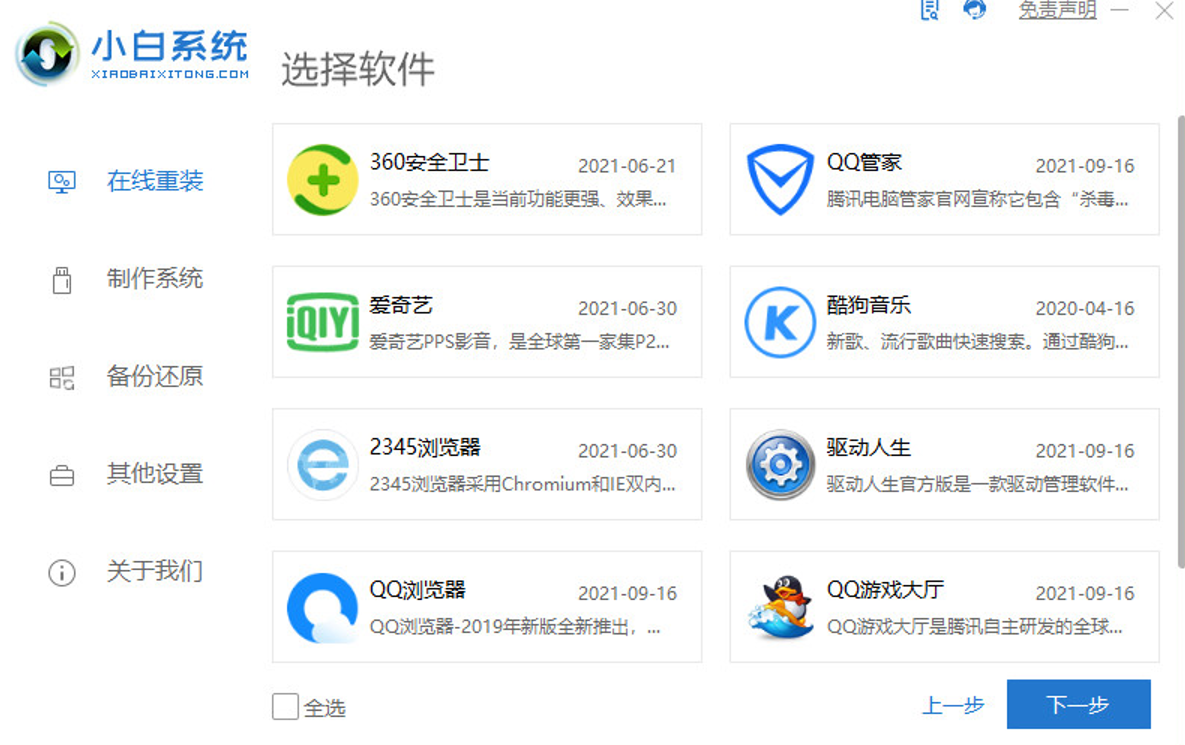The width and height of the screenshot is (1185, 745).
Task: Click the 关于我们 info circle icon
Action: tap(62, 573)
